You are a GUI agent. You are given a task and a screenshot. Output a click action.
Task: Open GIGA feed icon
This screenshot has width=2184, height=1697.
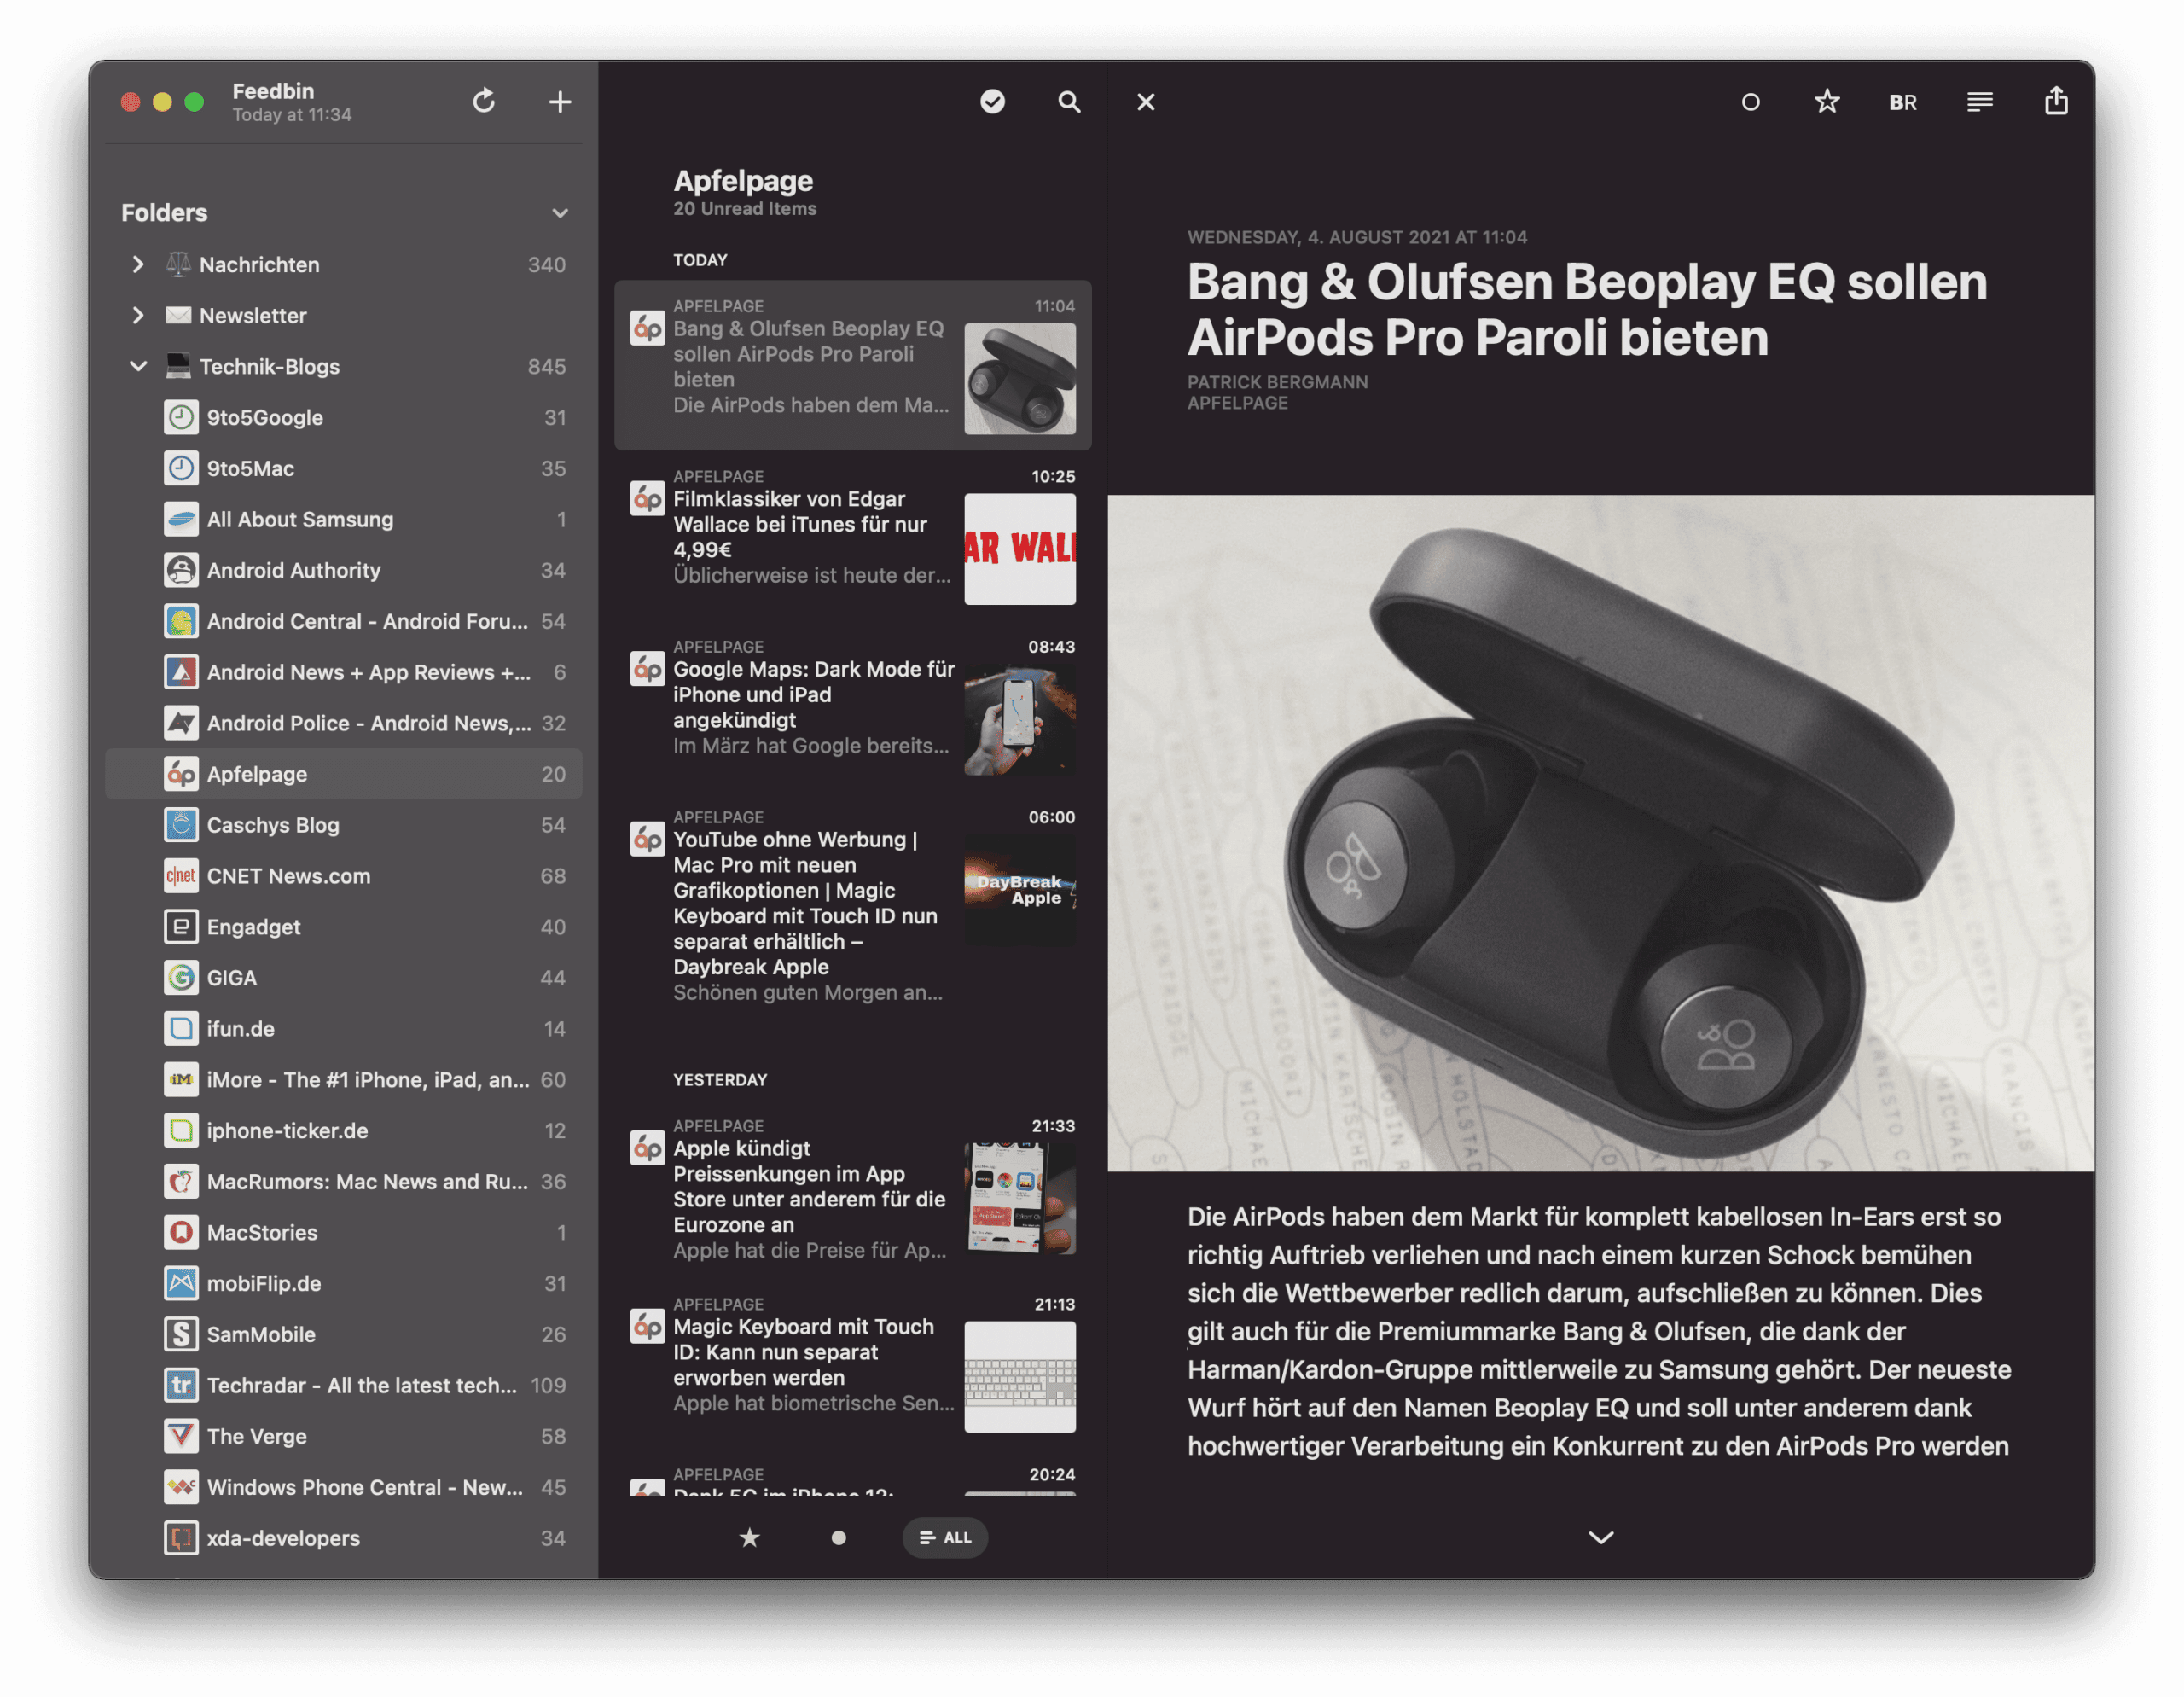click(x=181, y=978)
